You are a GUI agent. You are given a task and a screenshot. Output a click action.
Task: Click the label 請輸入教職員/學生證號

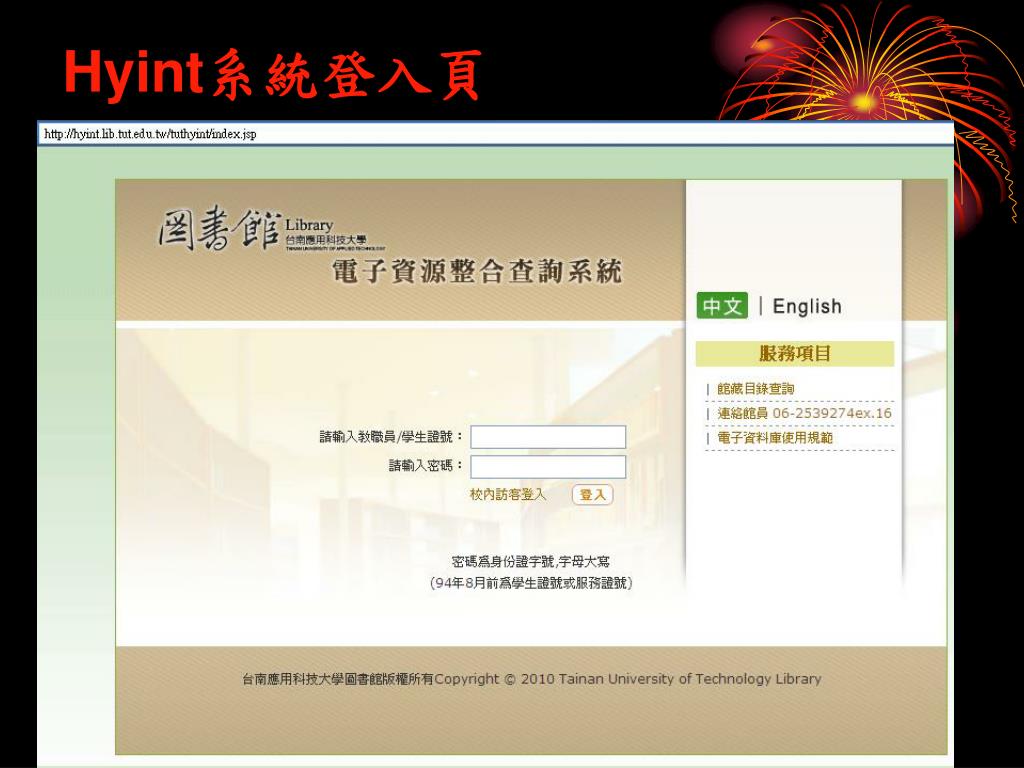point(391,436)
